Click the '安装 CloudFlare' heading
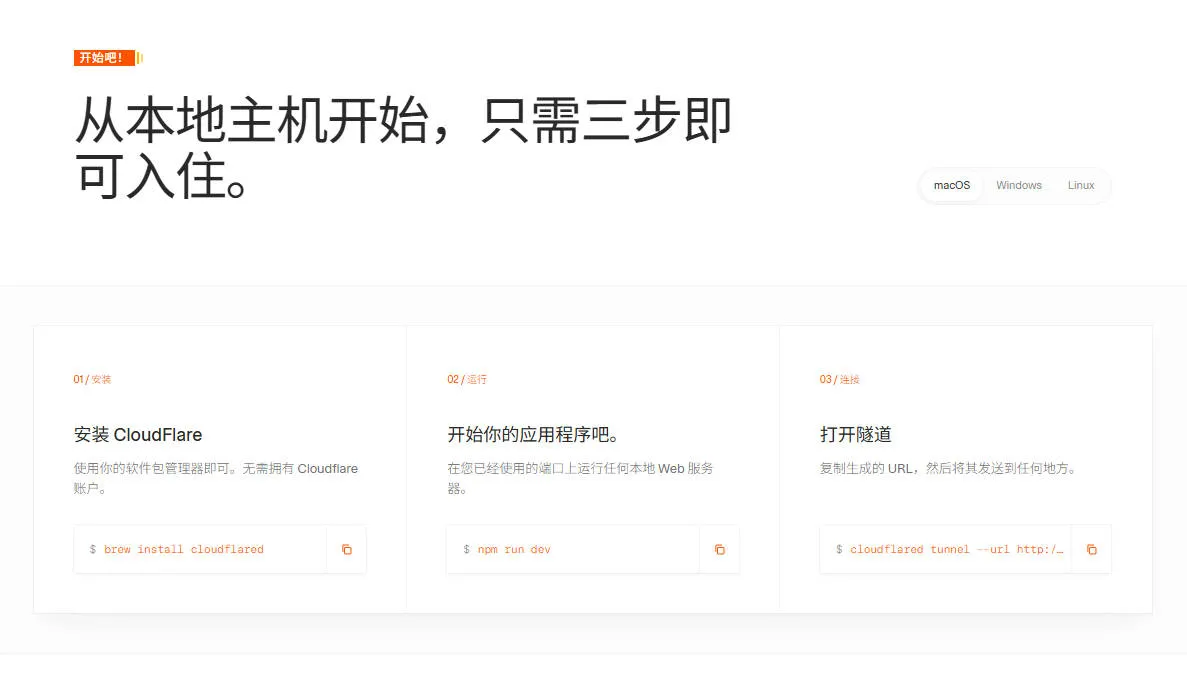 pyautogui.click(x=138, y=435)
